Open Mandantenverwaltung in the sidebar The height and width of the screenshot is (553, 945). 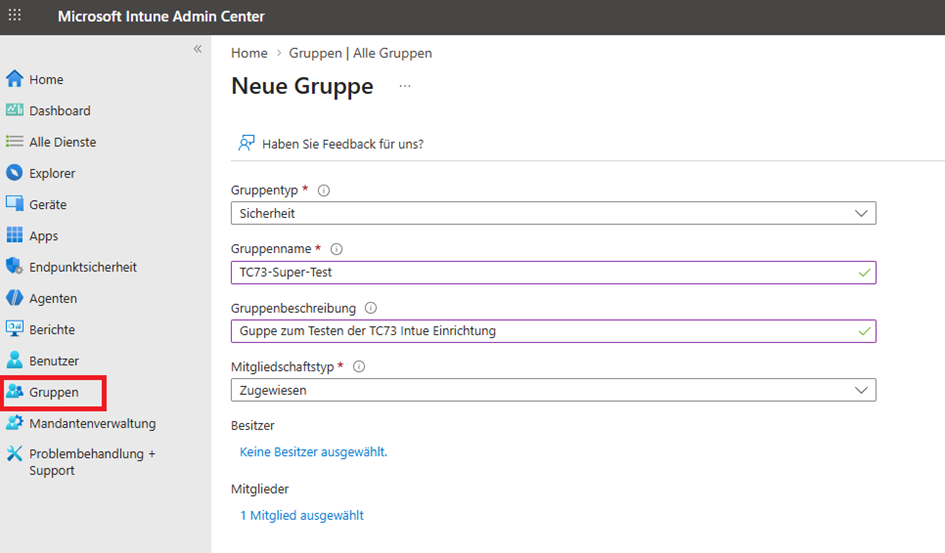coord(93,424)
